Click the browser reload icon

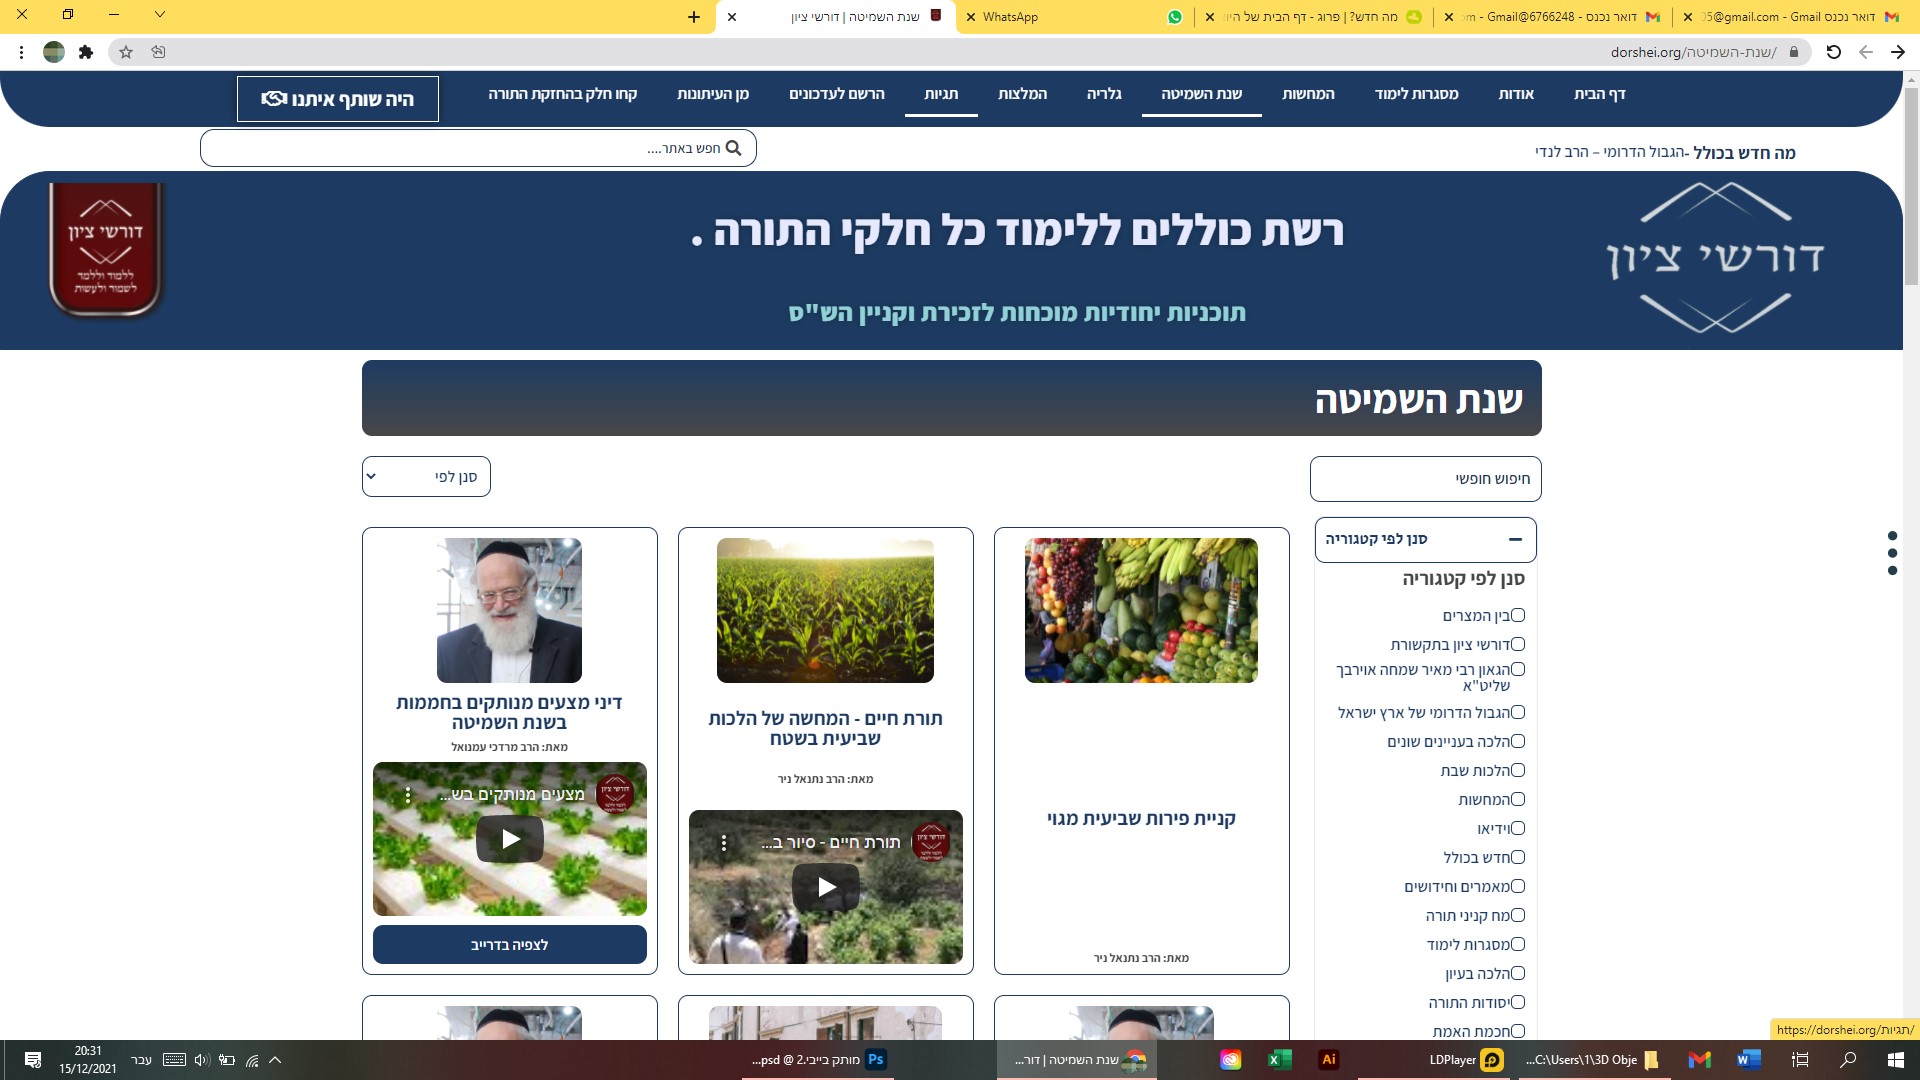pyautogui.click(x=1833, y=52)
